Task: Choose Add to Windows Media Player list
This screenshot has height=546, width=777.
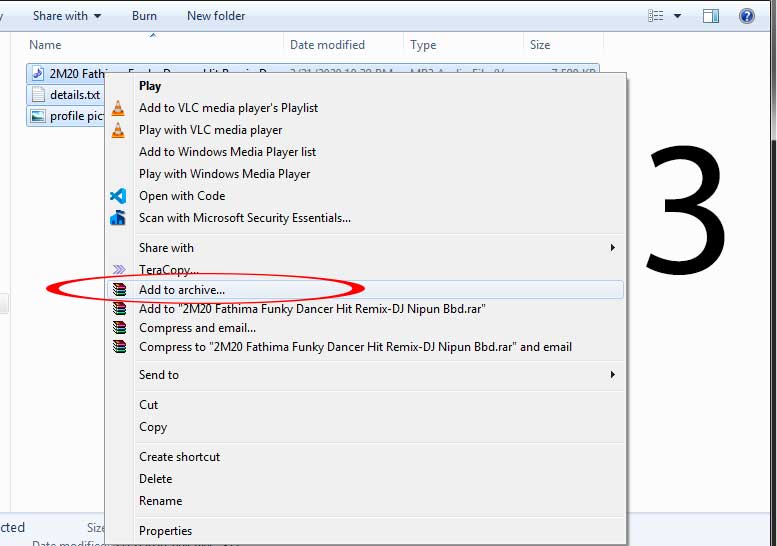Action: pos(227,152)
